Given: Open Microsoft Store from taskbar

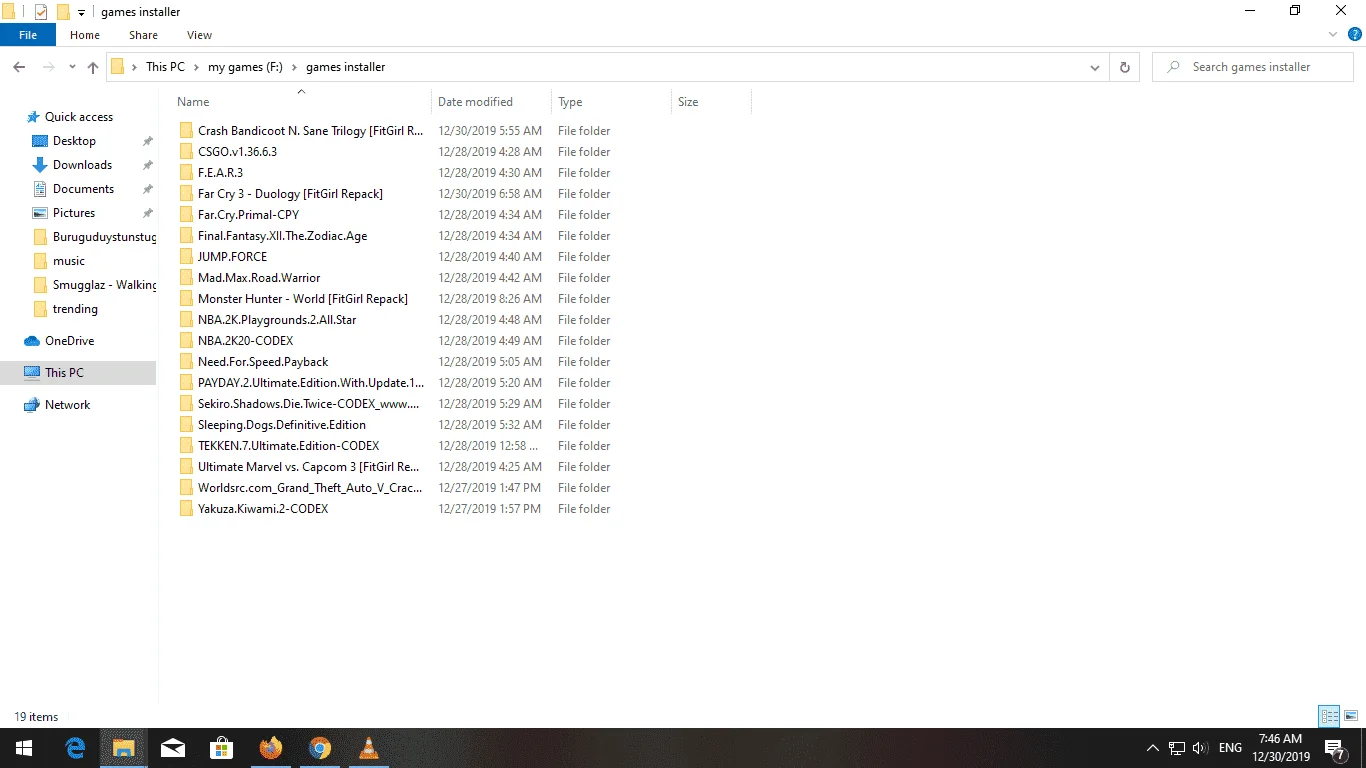Looking at the screenshot, I should point(222,748).
